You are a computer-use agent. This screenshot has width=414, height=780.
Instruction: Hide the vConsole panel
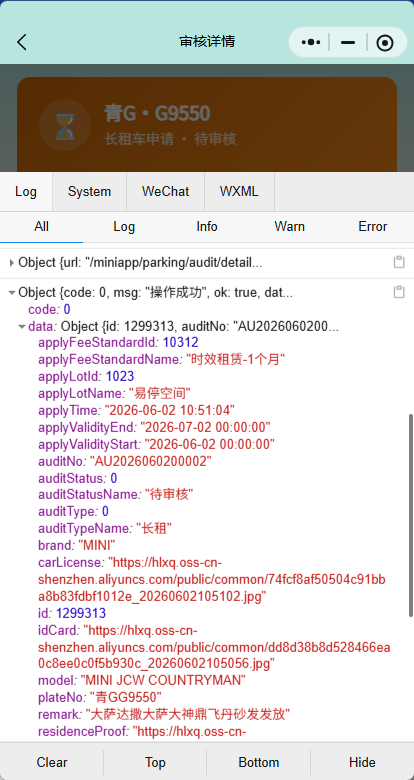pos(362,762)
